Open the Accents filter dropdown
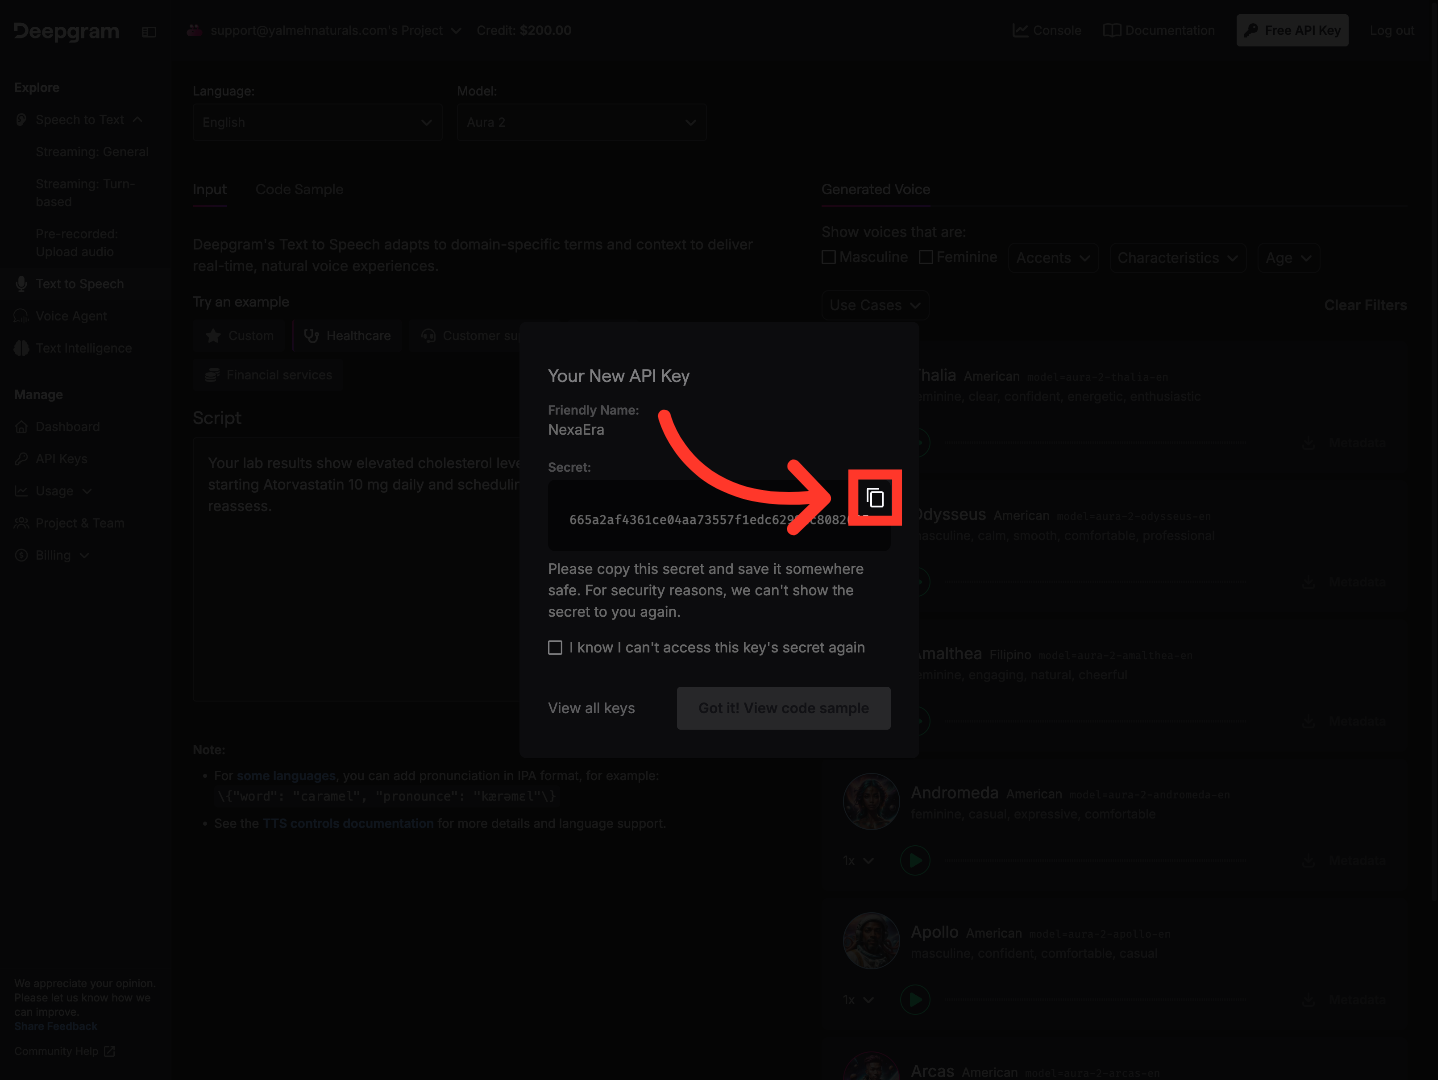 1054,258
